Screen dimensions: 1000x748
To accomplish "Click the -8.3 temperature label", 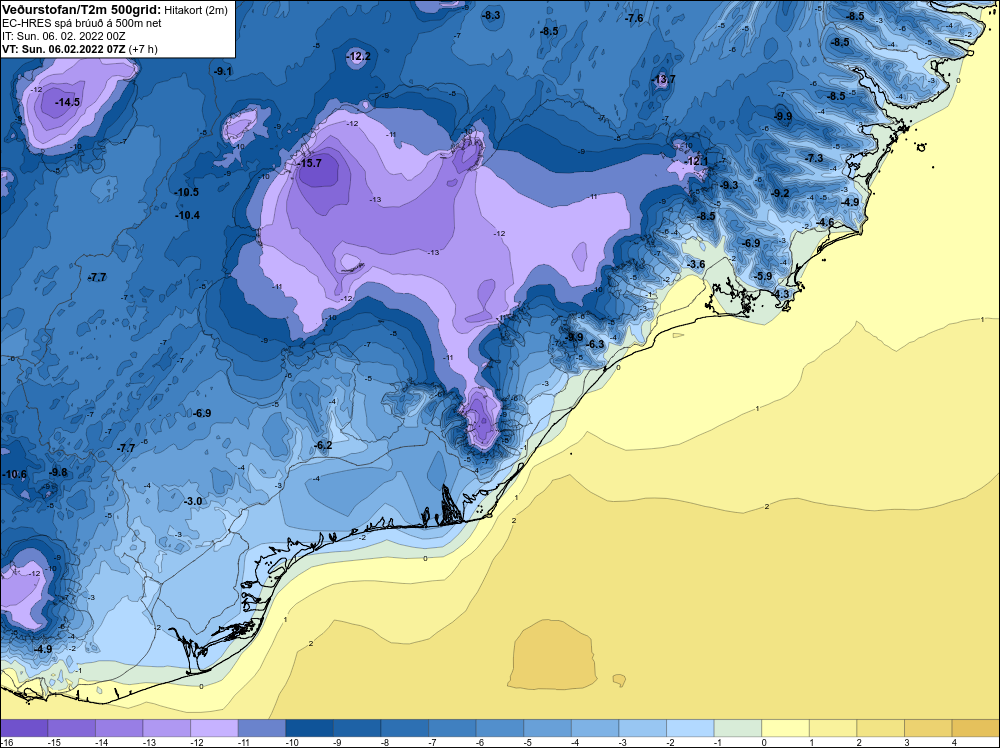I will [x=491, y=15].
